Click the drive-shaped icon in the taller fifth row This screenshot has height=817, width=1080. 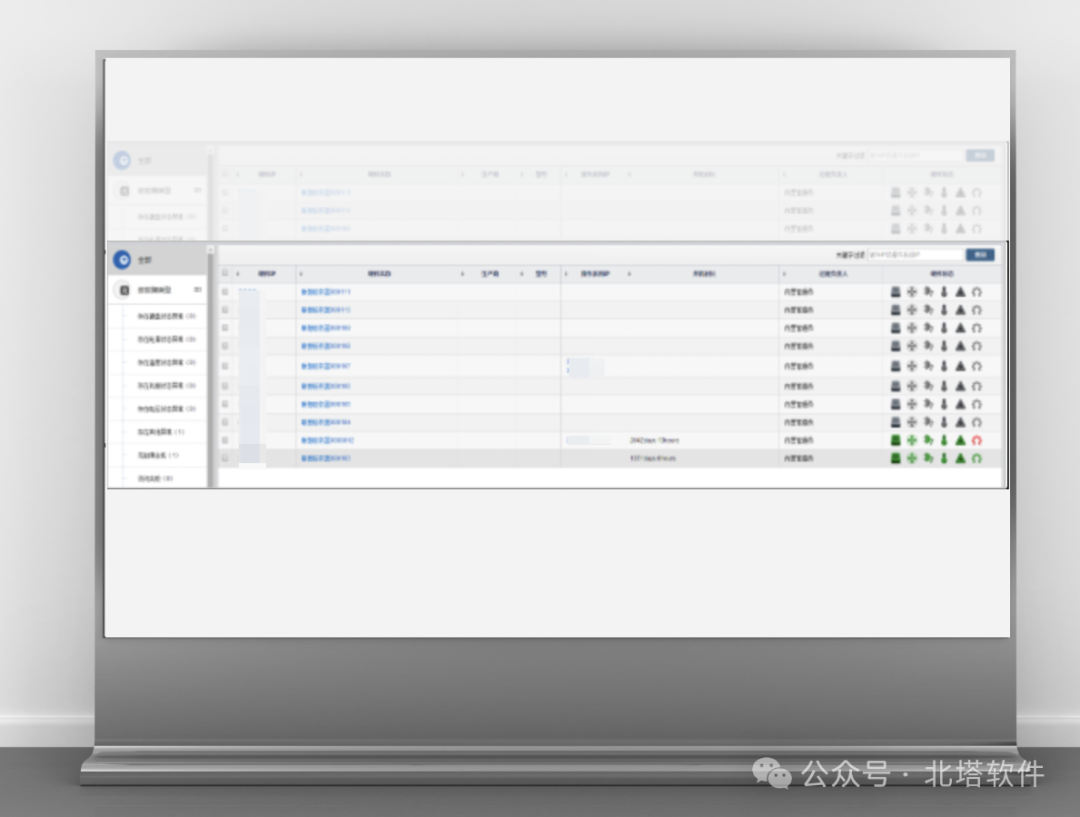[895, 366]
